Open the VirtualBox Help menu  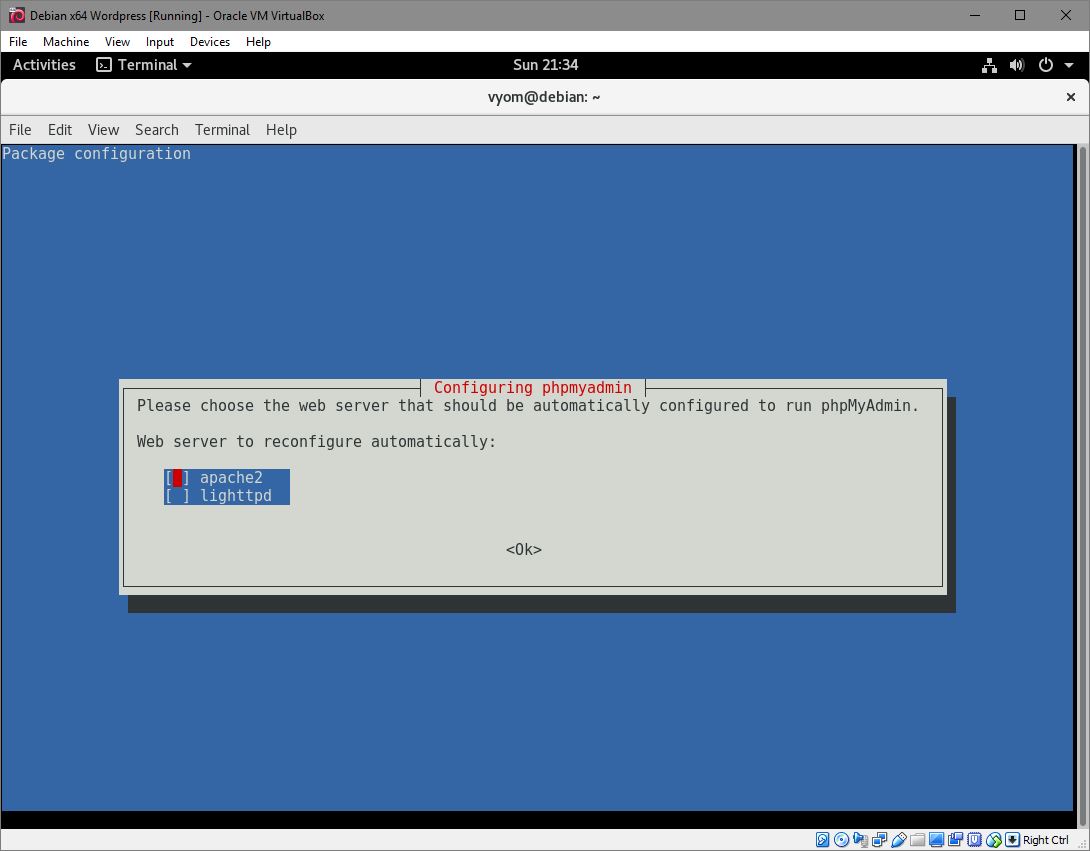pos(258,42)
